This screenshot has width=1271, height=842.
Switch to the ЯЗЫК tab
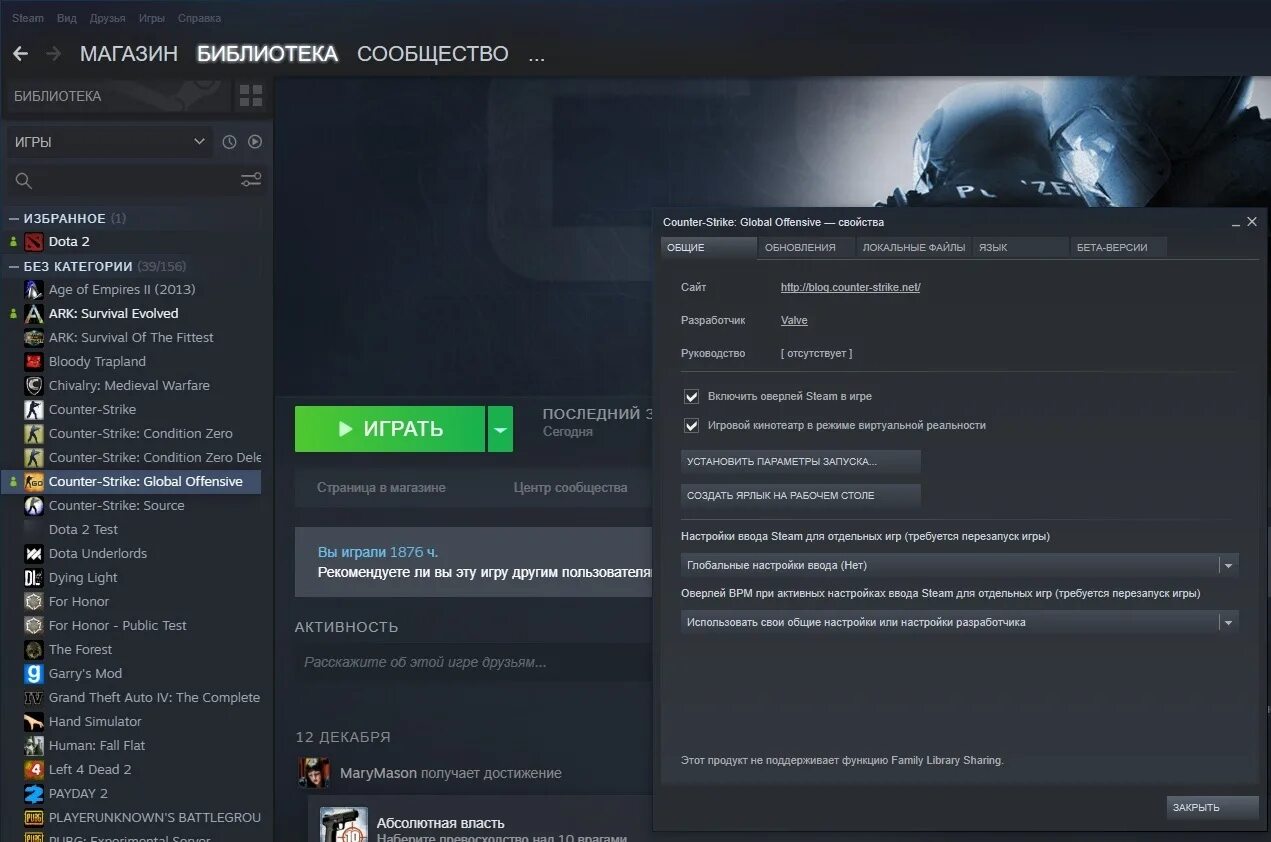[1021, 247]
